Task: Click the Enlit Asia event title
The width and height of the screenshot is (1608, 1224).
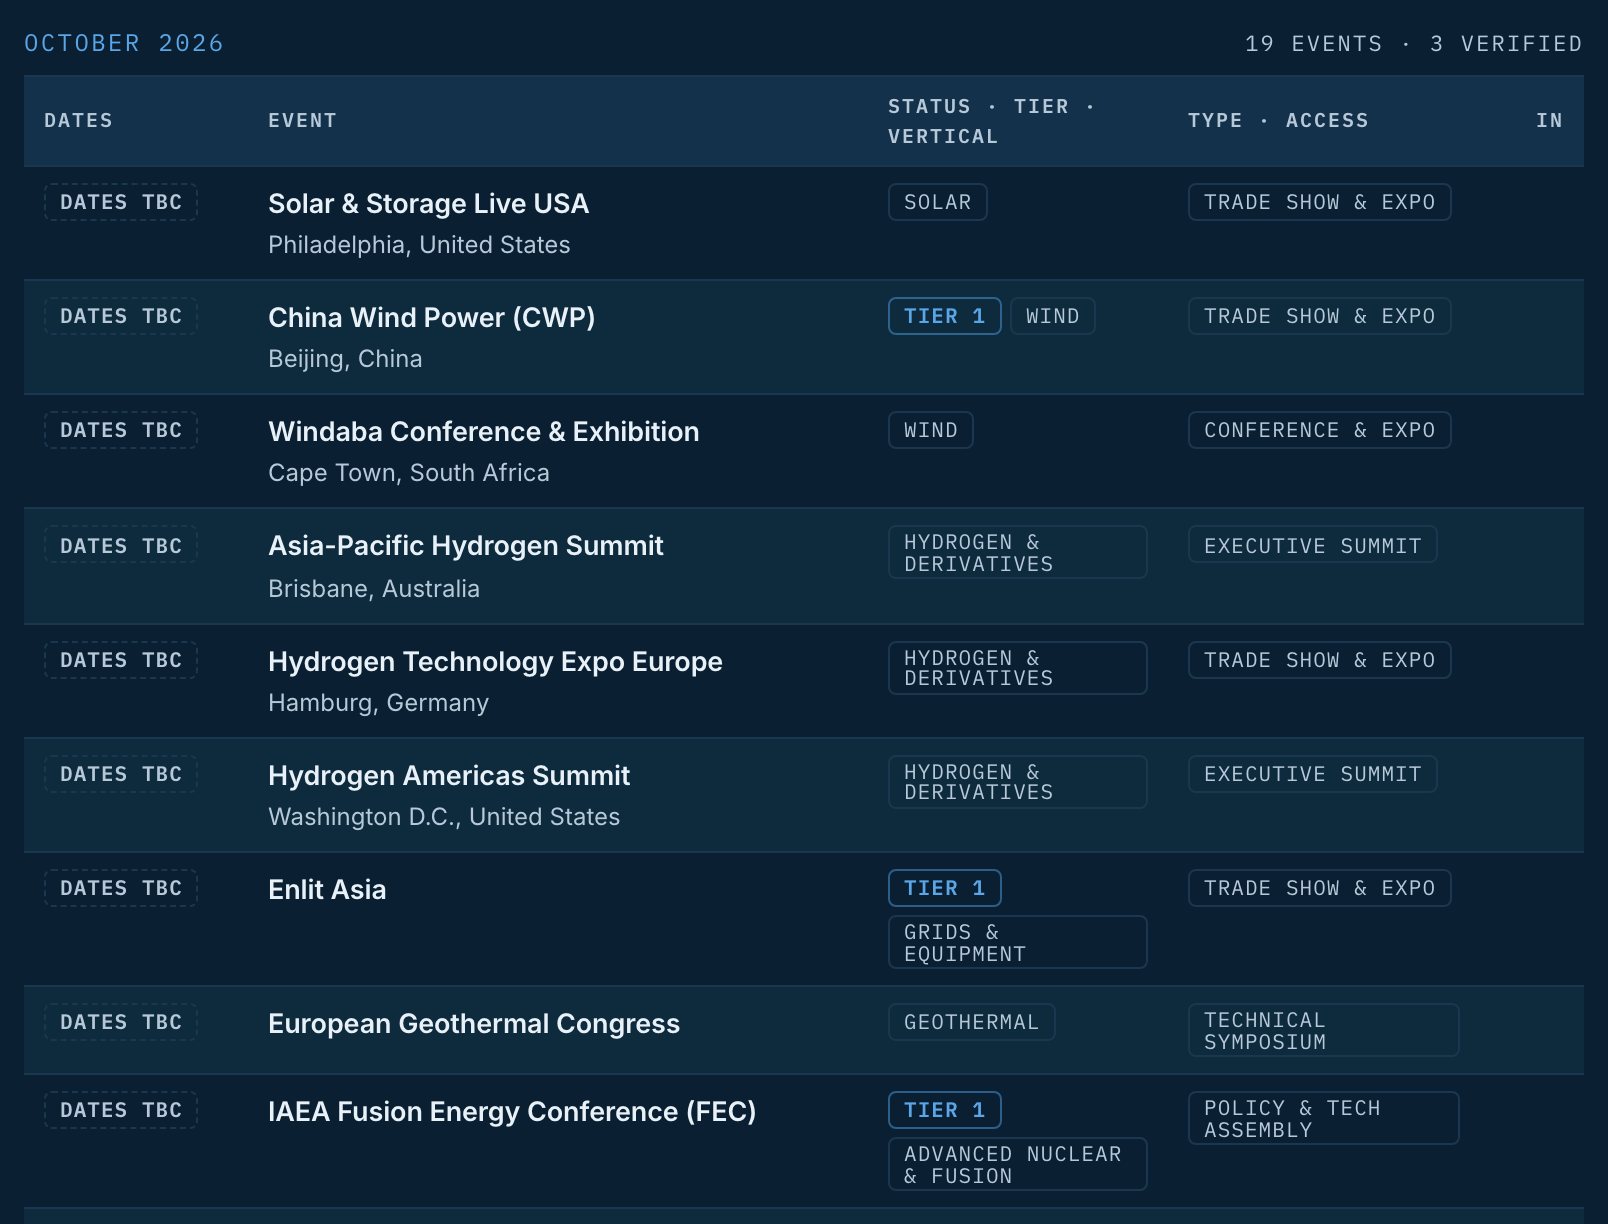Action: (x=327, y=890)
